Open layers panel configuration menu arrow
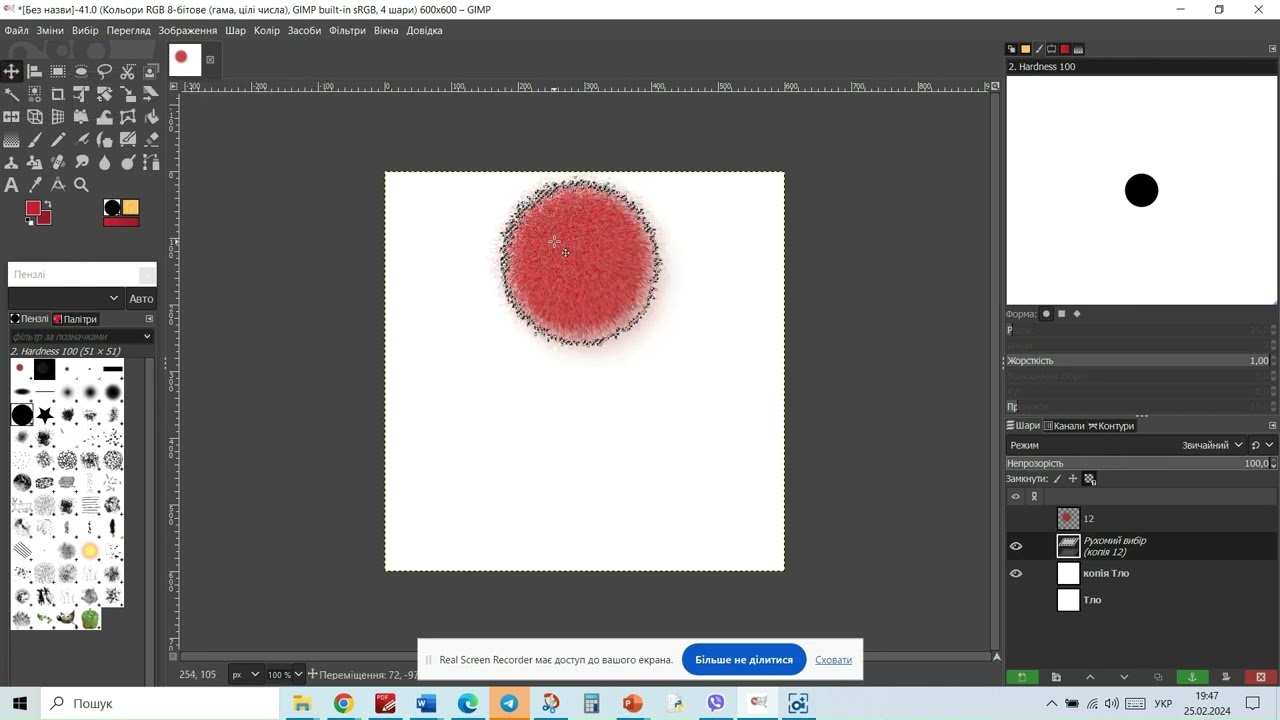1280x720 pixels. (x=1272, y=425)
